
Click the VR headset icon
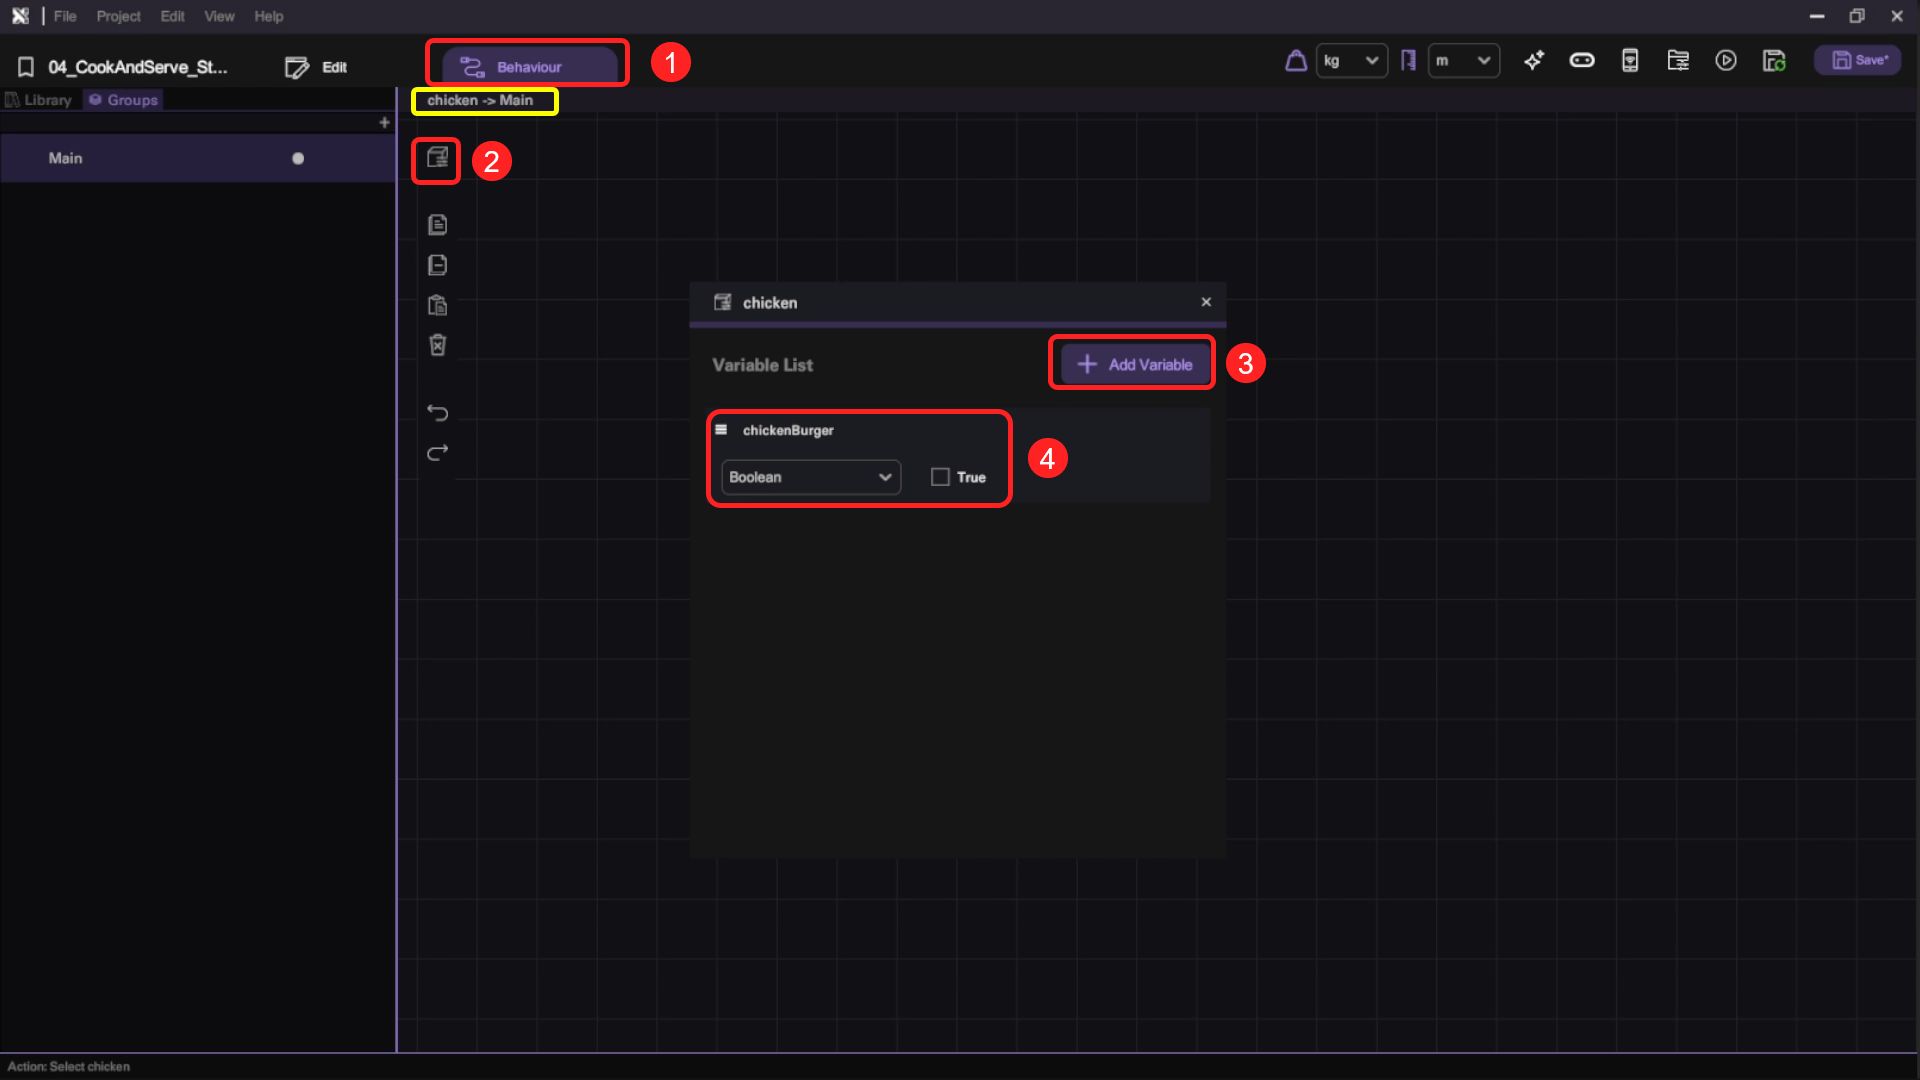click(1581, 61)
